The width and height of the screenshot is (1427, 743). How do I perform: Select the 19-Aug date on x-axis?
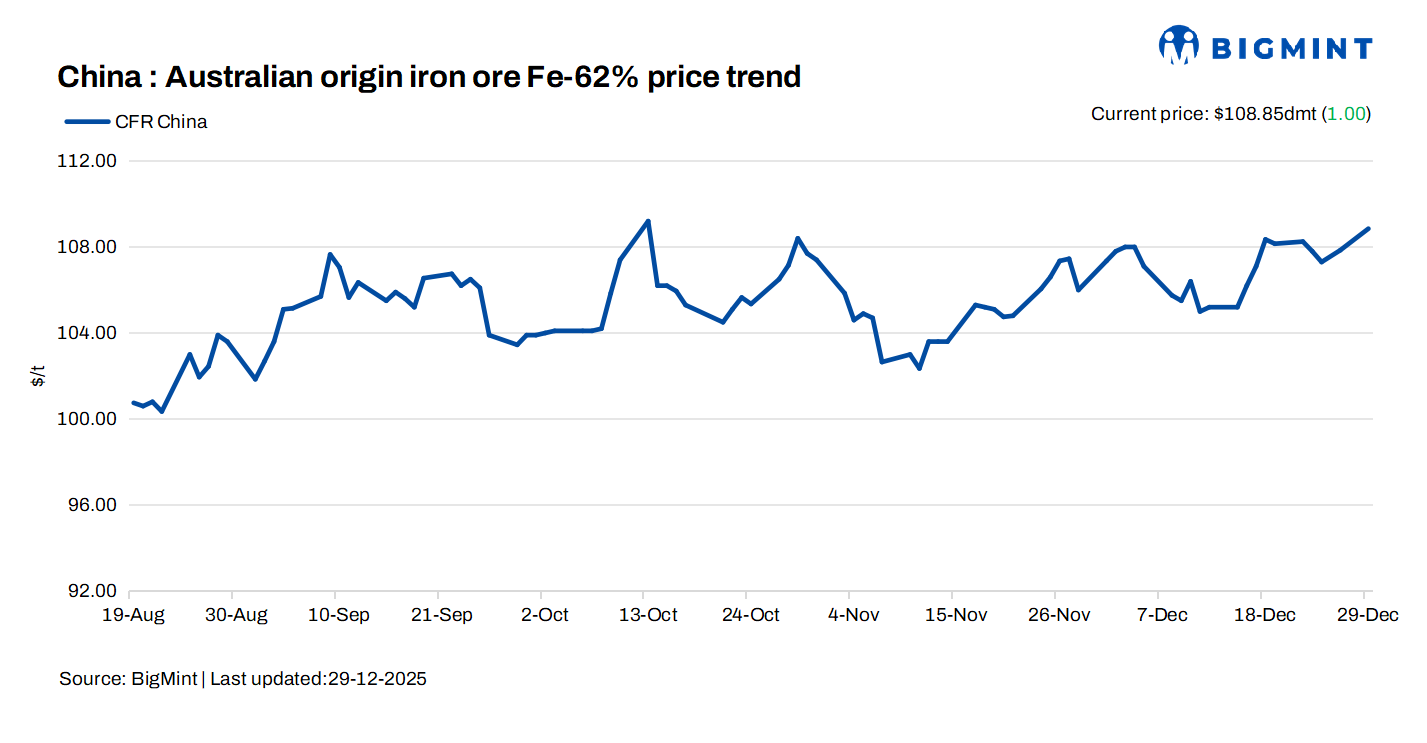click(x=132, y=615)
